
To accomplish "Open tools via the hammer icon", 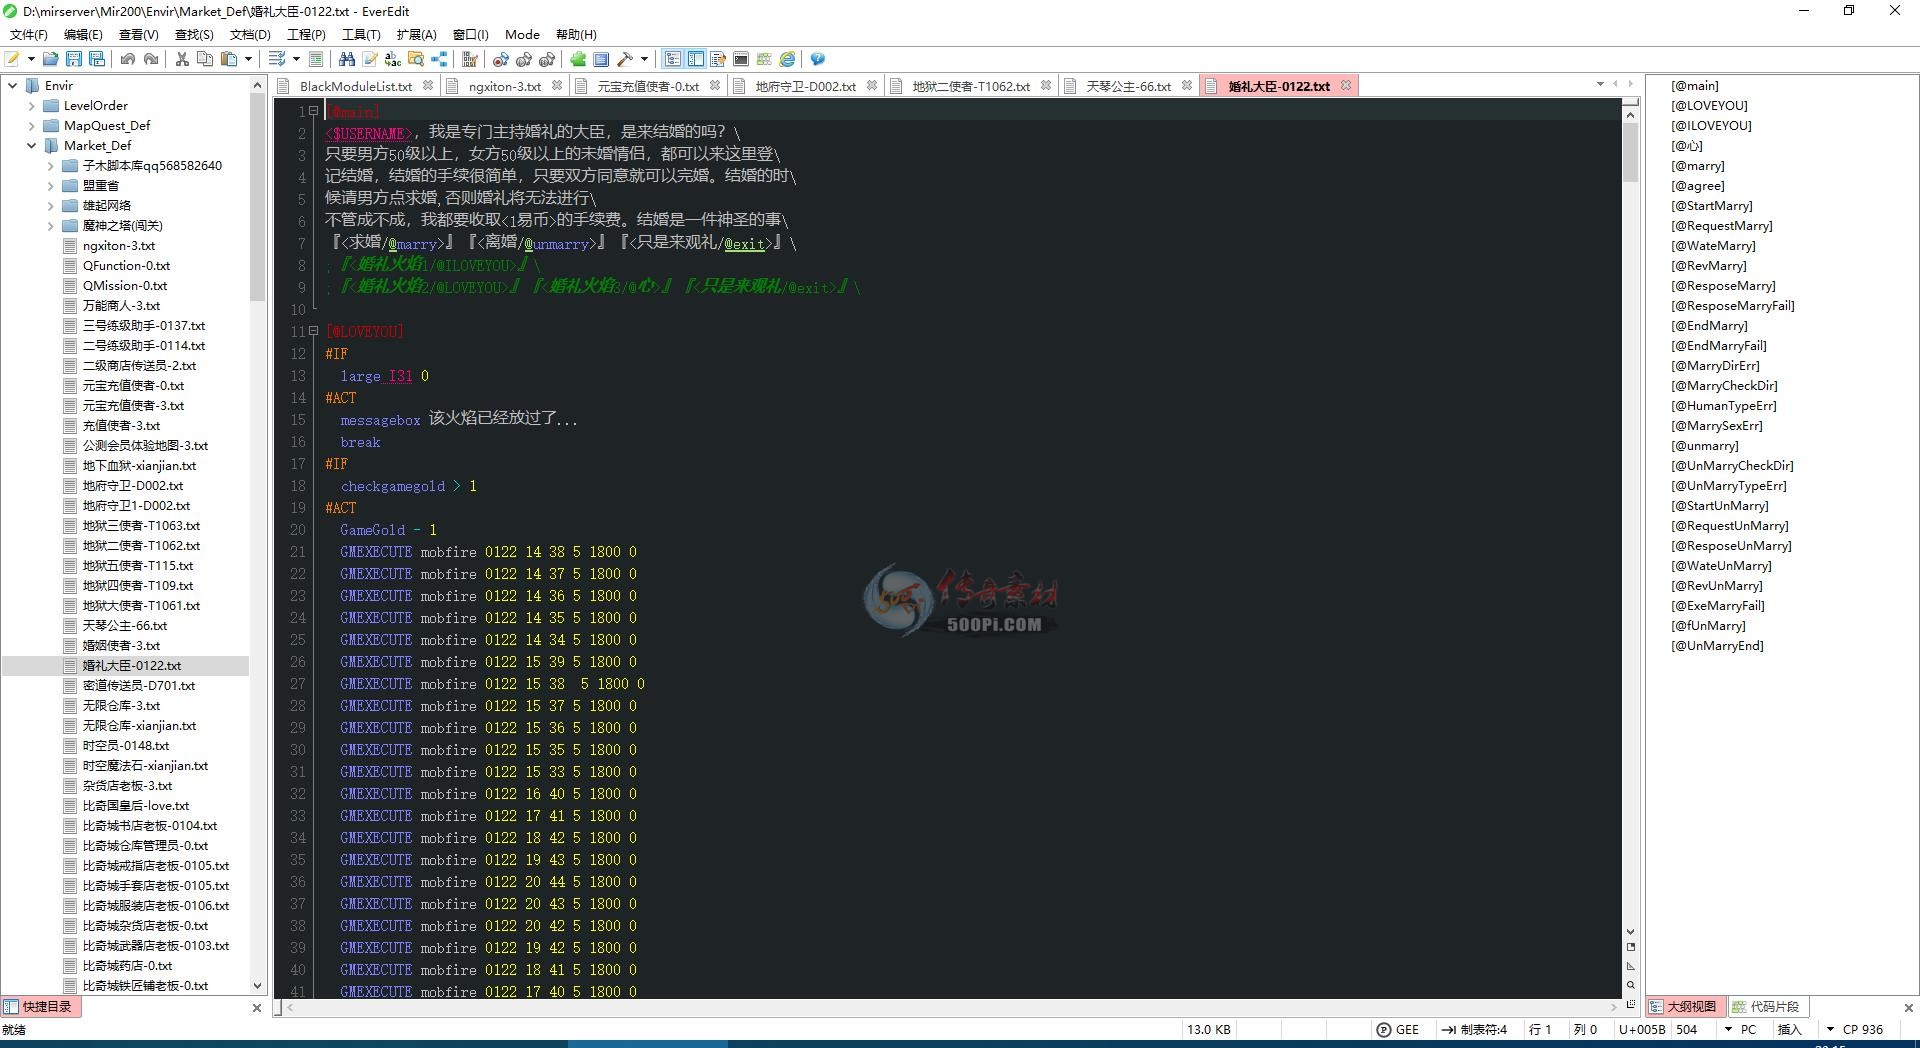I will (x=625, y=59).
